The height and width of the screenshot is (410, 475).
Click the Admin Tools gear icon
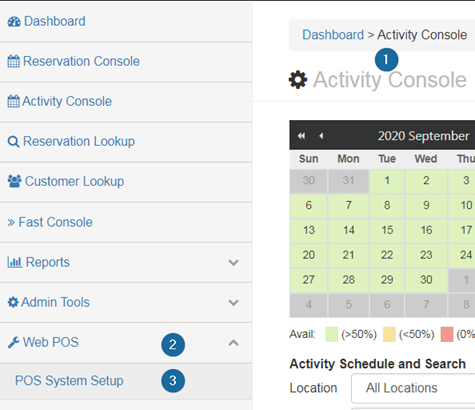click(x=13, y=302)
